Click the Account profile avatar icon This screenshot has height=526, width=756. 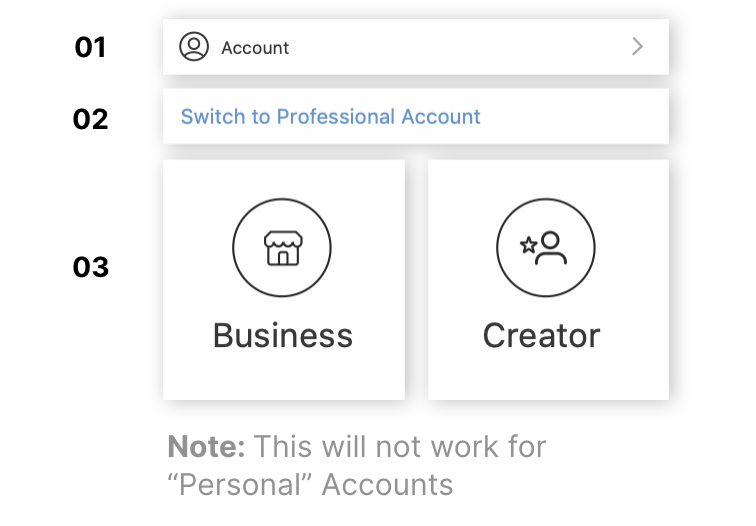pos(194,47)
